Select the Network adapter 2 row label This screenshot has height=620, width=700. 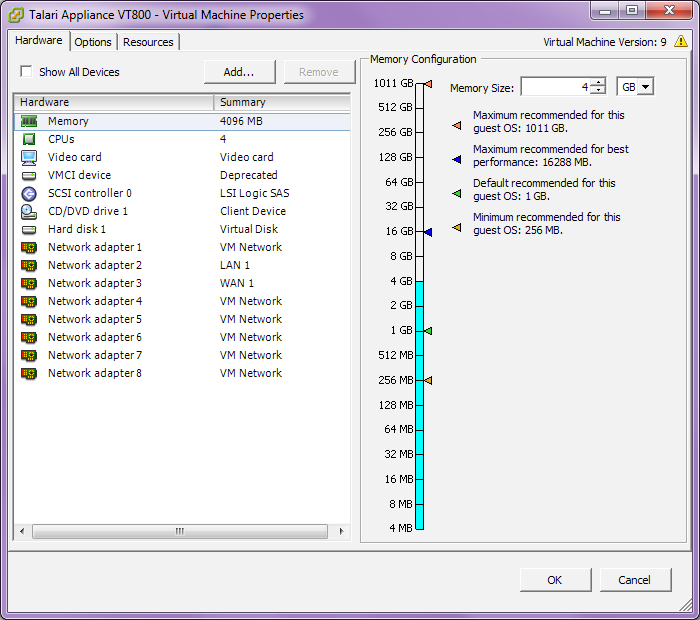[95, 265]
